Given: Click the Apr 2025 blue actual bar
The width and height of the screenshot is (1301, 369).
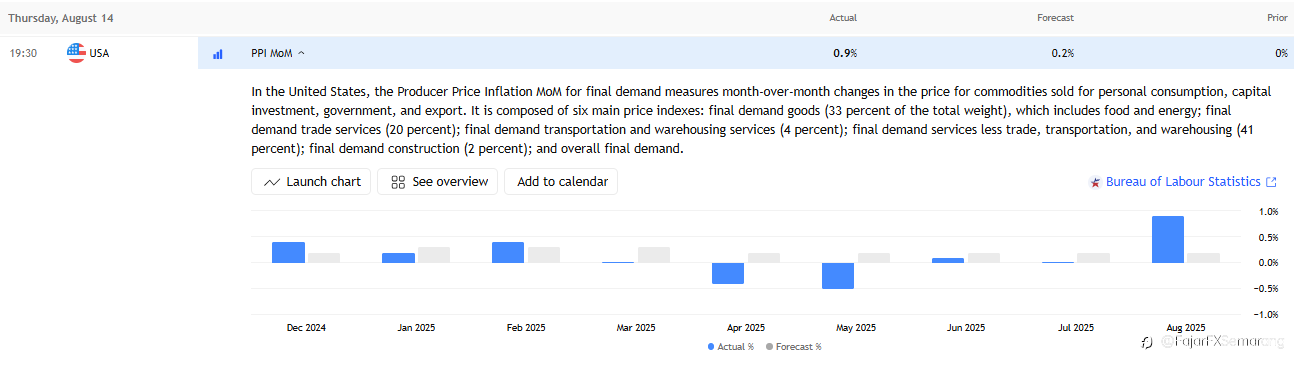Looking at the screenshot, I should [728, 273].
